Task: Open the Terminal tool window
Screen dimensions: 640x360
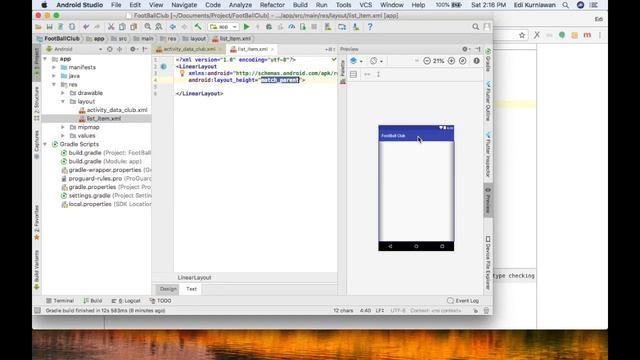Action: (x=60, y=301)
